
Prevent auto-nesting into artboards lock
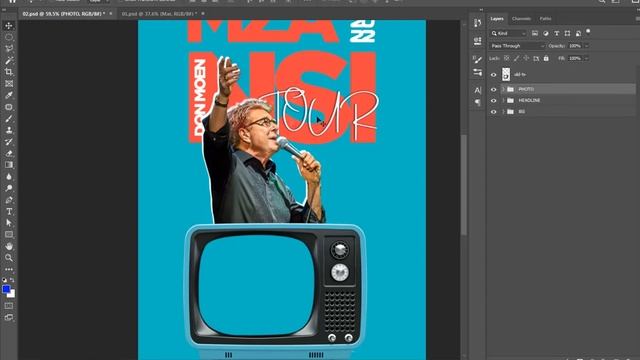pos(536,58)
